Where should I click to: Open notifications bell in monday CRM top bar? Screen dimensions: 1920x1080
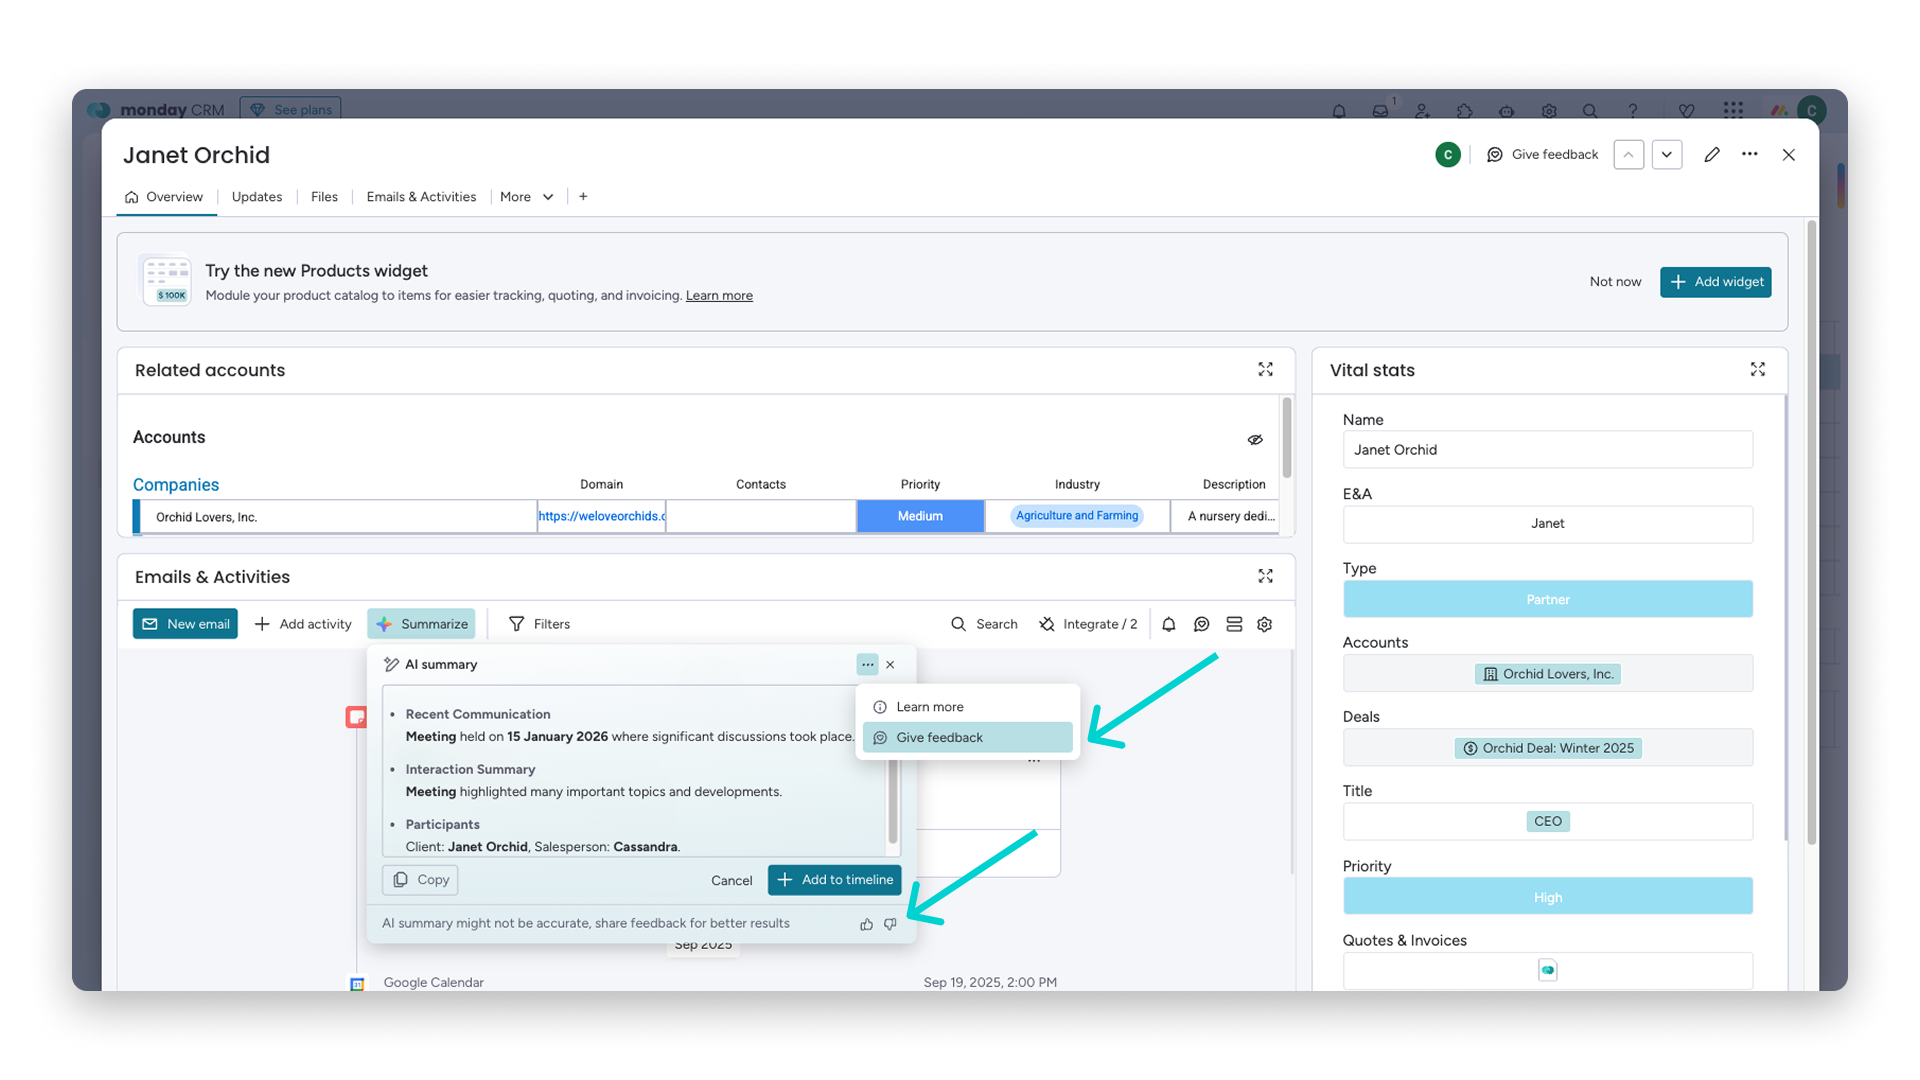point(1339,111)
